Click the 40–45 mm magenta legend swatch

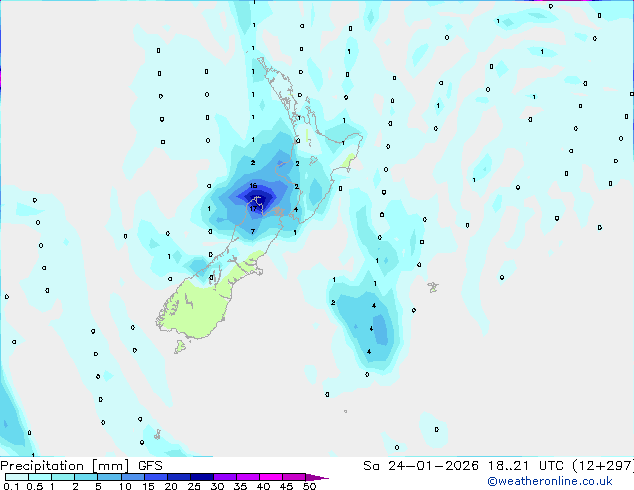coord(271,477)
